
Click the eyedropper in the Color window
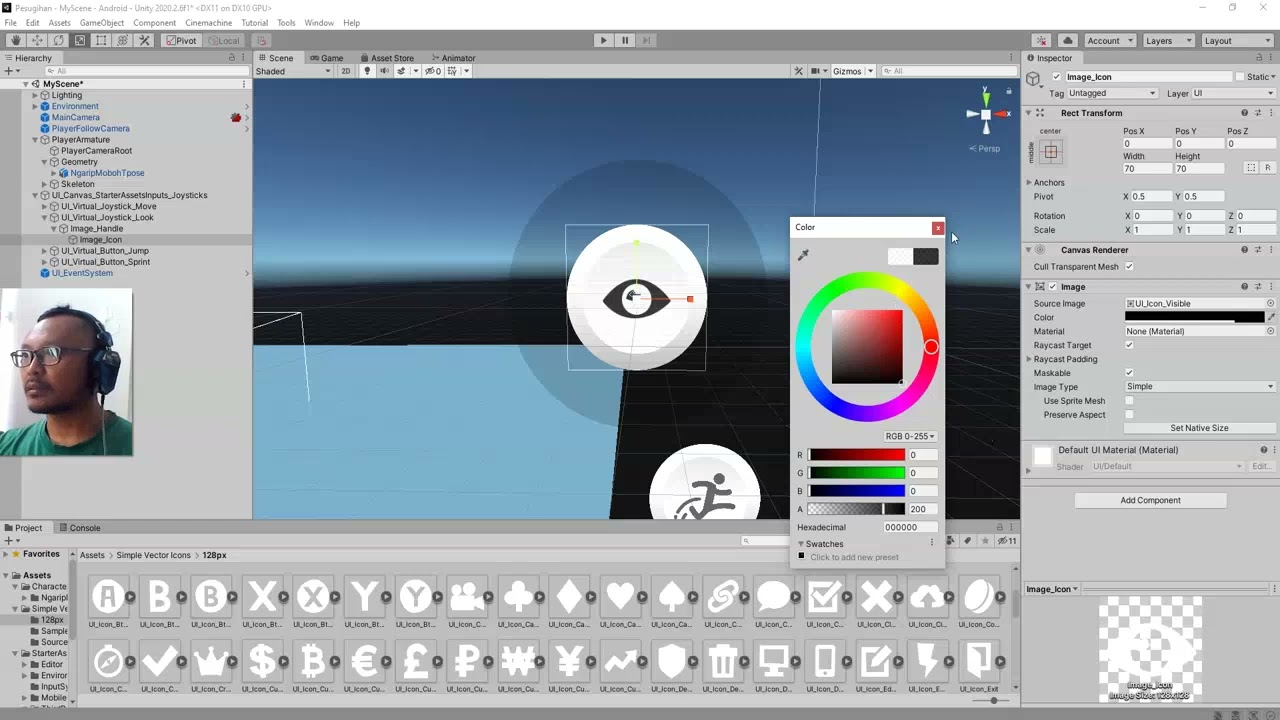[x=803, y=256]
